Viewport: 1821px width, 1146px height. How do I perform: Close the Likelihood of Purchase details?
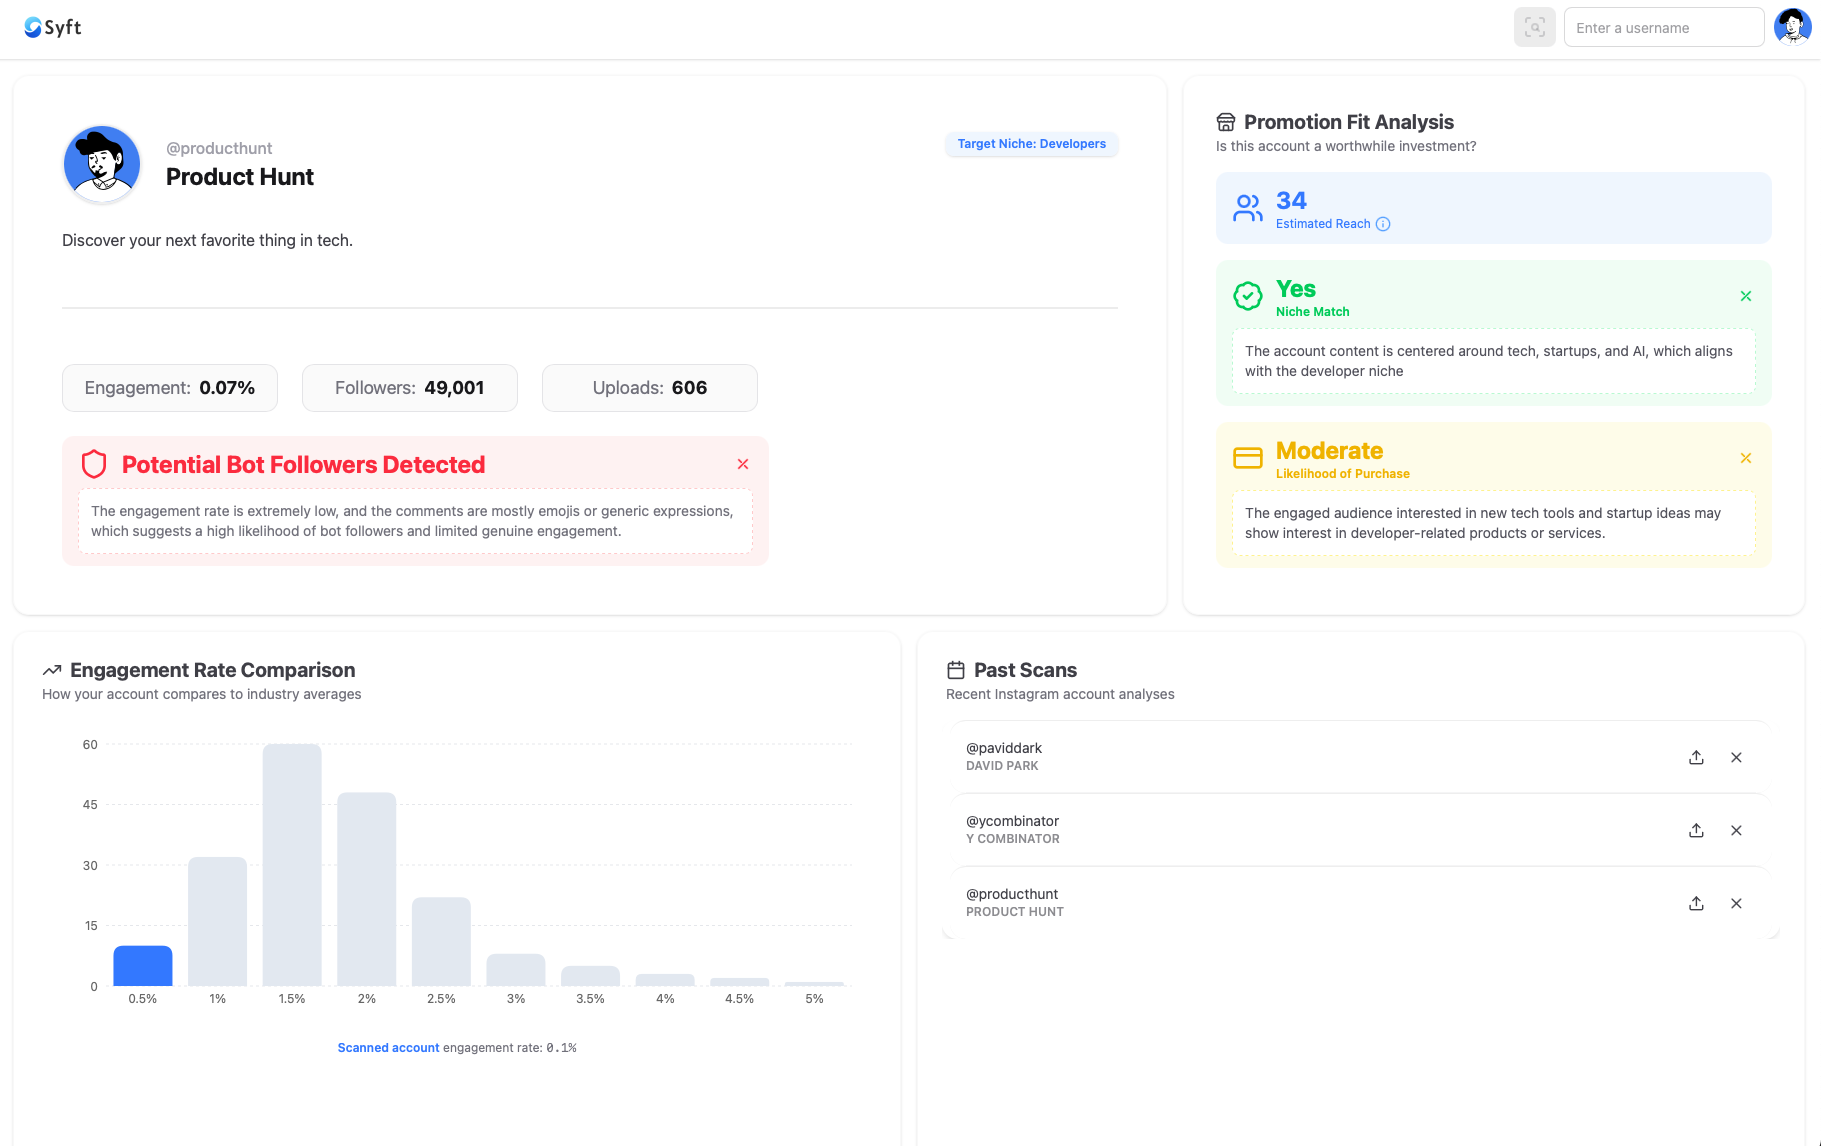click(1746, 458)
